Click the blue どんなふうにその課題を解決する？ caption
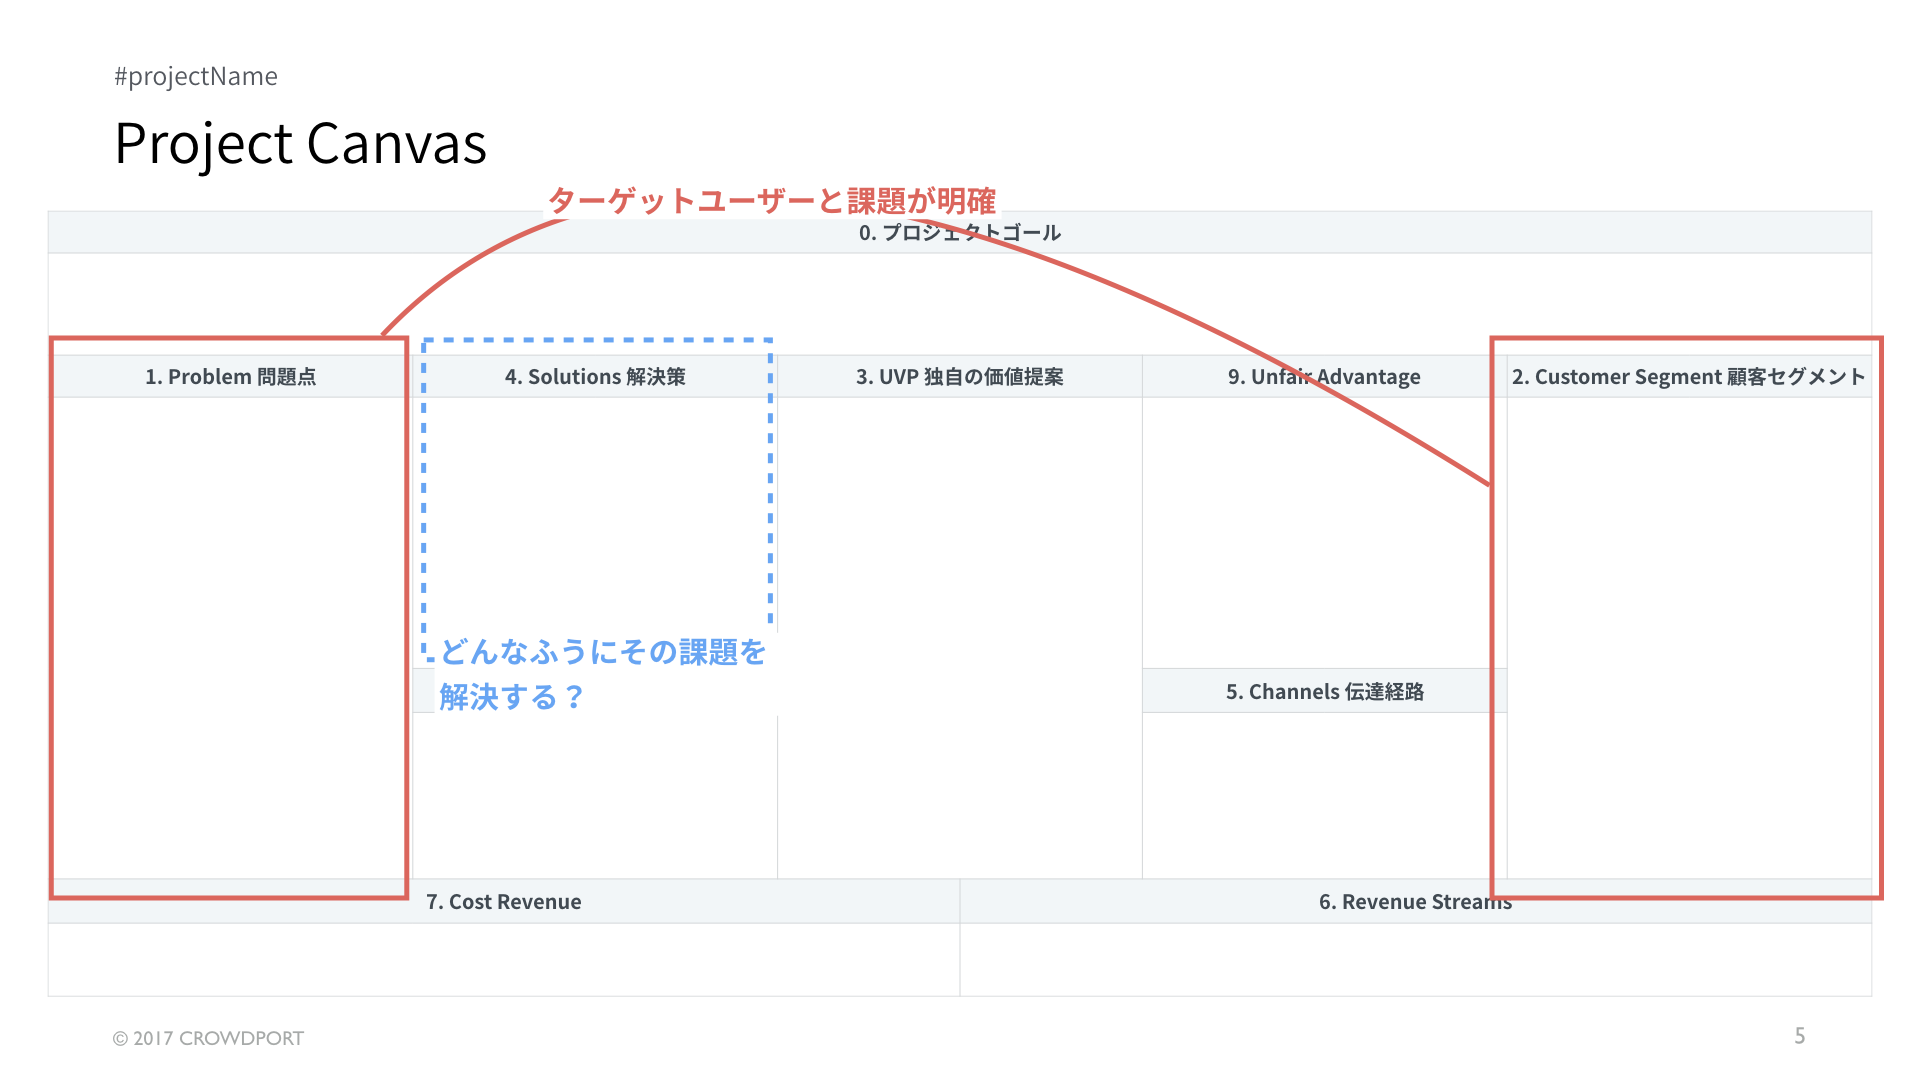The height and width of the screenshot is (1080, 1920). coord(603,675)
